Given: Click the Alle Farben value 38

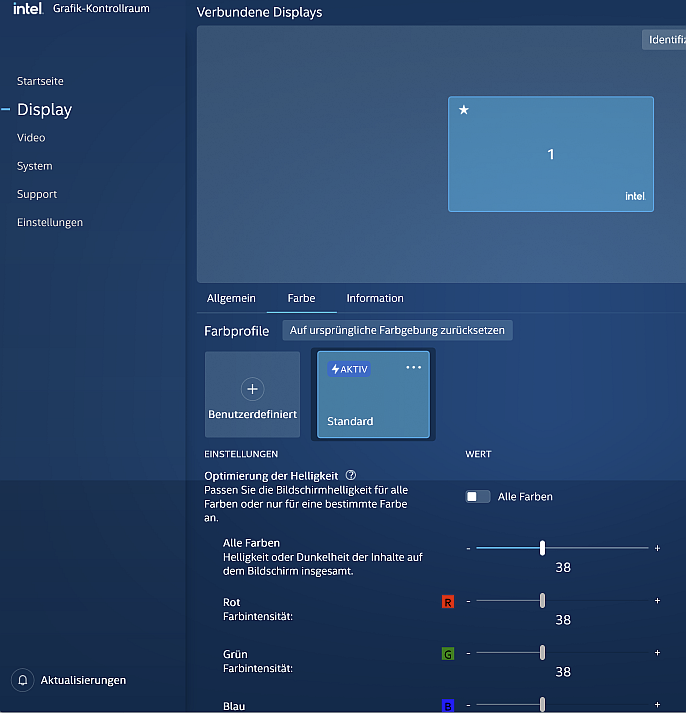Looking at the screenshot, I should point(563,567).
